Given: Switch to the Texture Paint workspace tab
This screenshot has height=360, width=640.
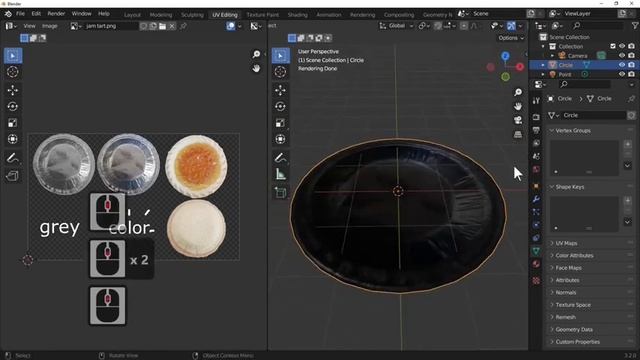Looking at the screenshot, I should pyautogui.click(x=262, y=15).
